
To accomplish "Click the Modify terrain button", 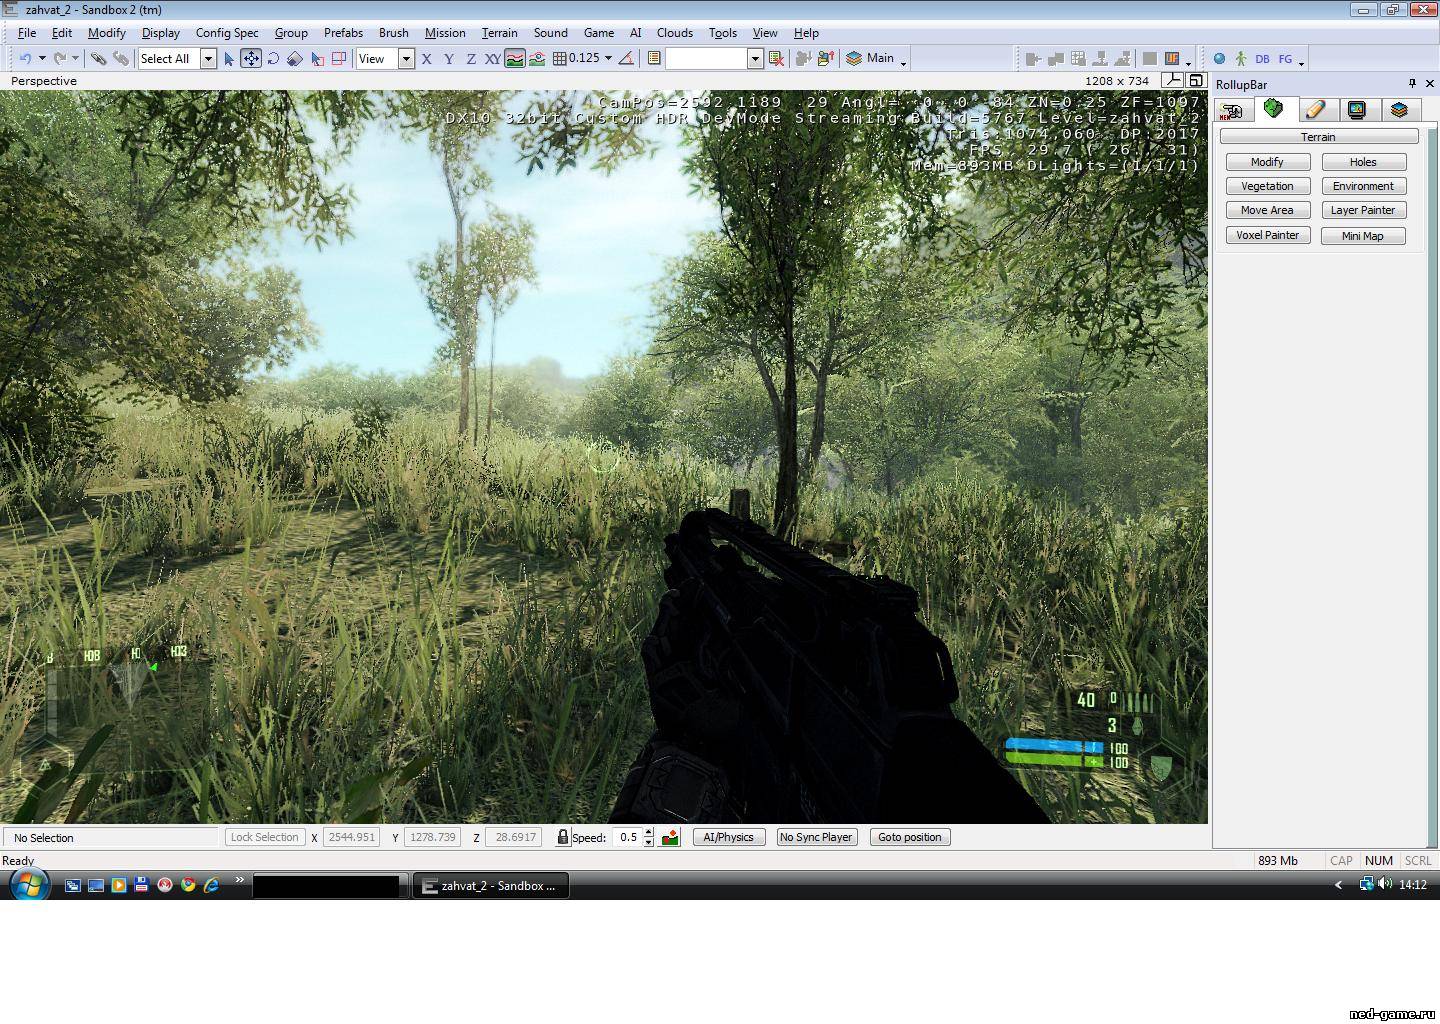I will point(1267,162).
